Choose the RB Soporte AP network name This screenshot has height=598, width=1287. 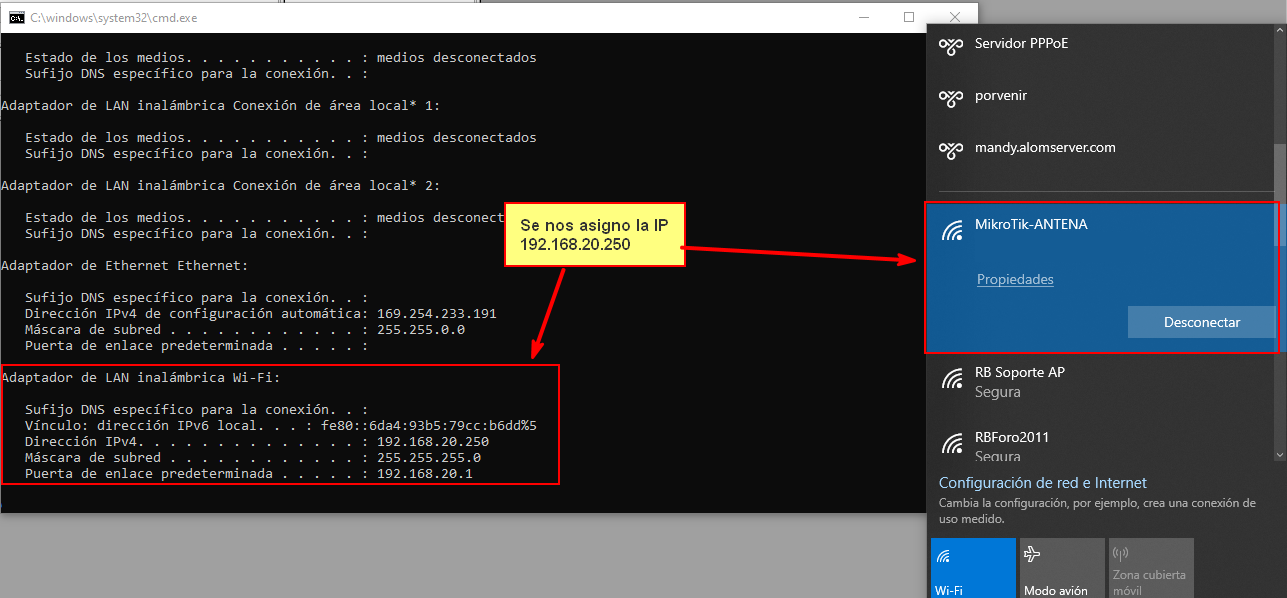pos(1019,372)
